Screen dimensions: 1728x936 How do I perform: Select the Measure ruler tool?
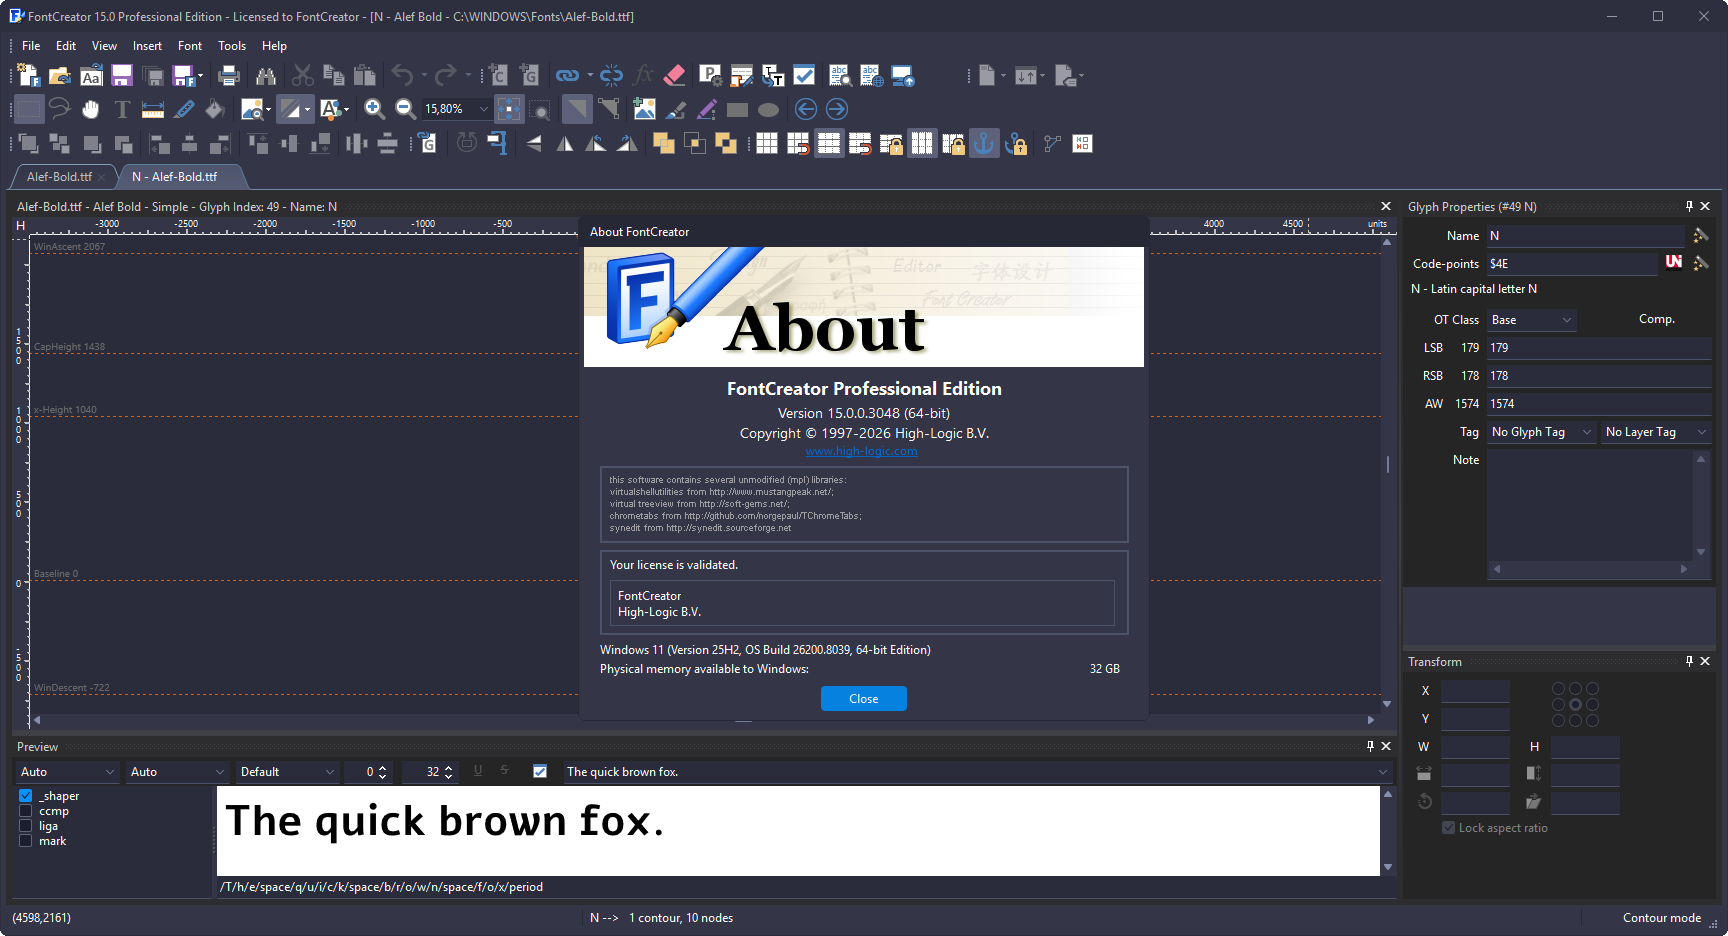153,109
